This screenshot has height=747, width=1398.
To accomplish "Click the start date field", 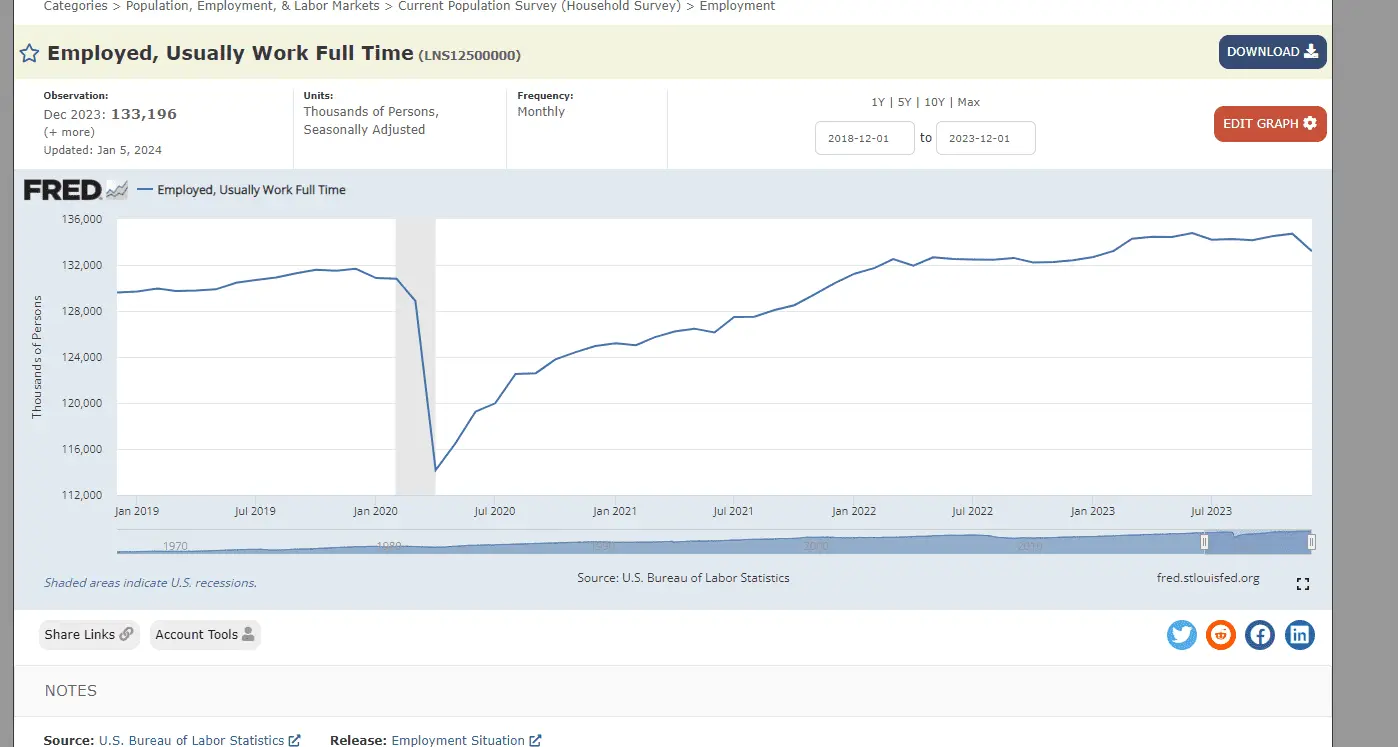I will point(864,138).
